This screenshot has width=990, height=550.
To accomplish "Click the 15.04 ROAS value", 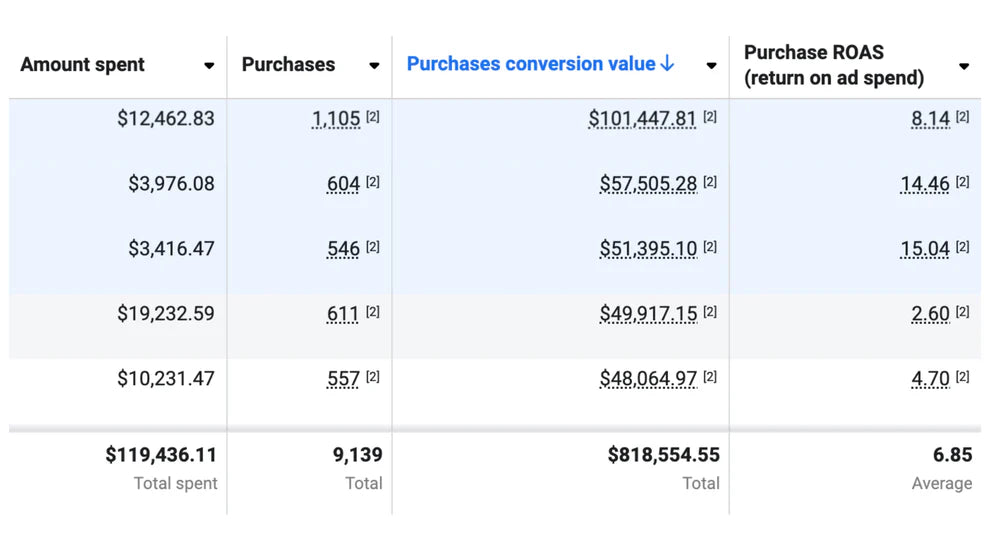I will coord(925,249).
